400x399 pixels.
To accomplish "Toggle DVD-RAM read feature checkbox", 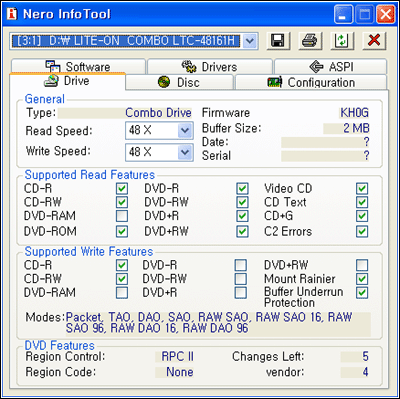I will tap(122, 216).
